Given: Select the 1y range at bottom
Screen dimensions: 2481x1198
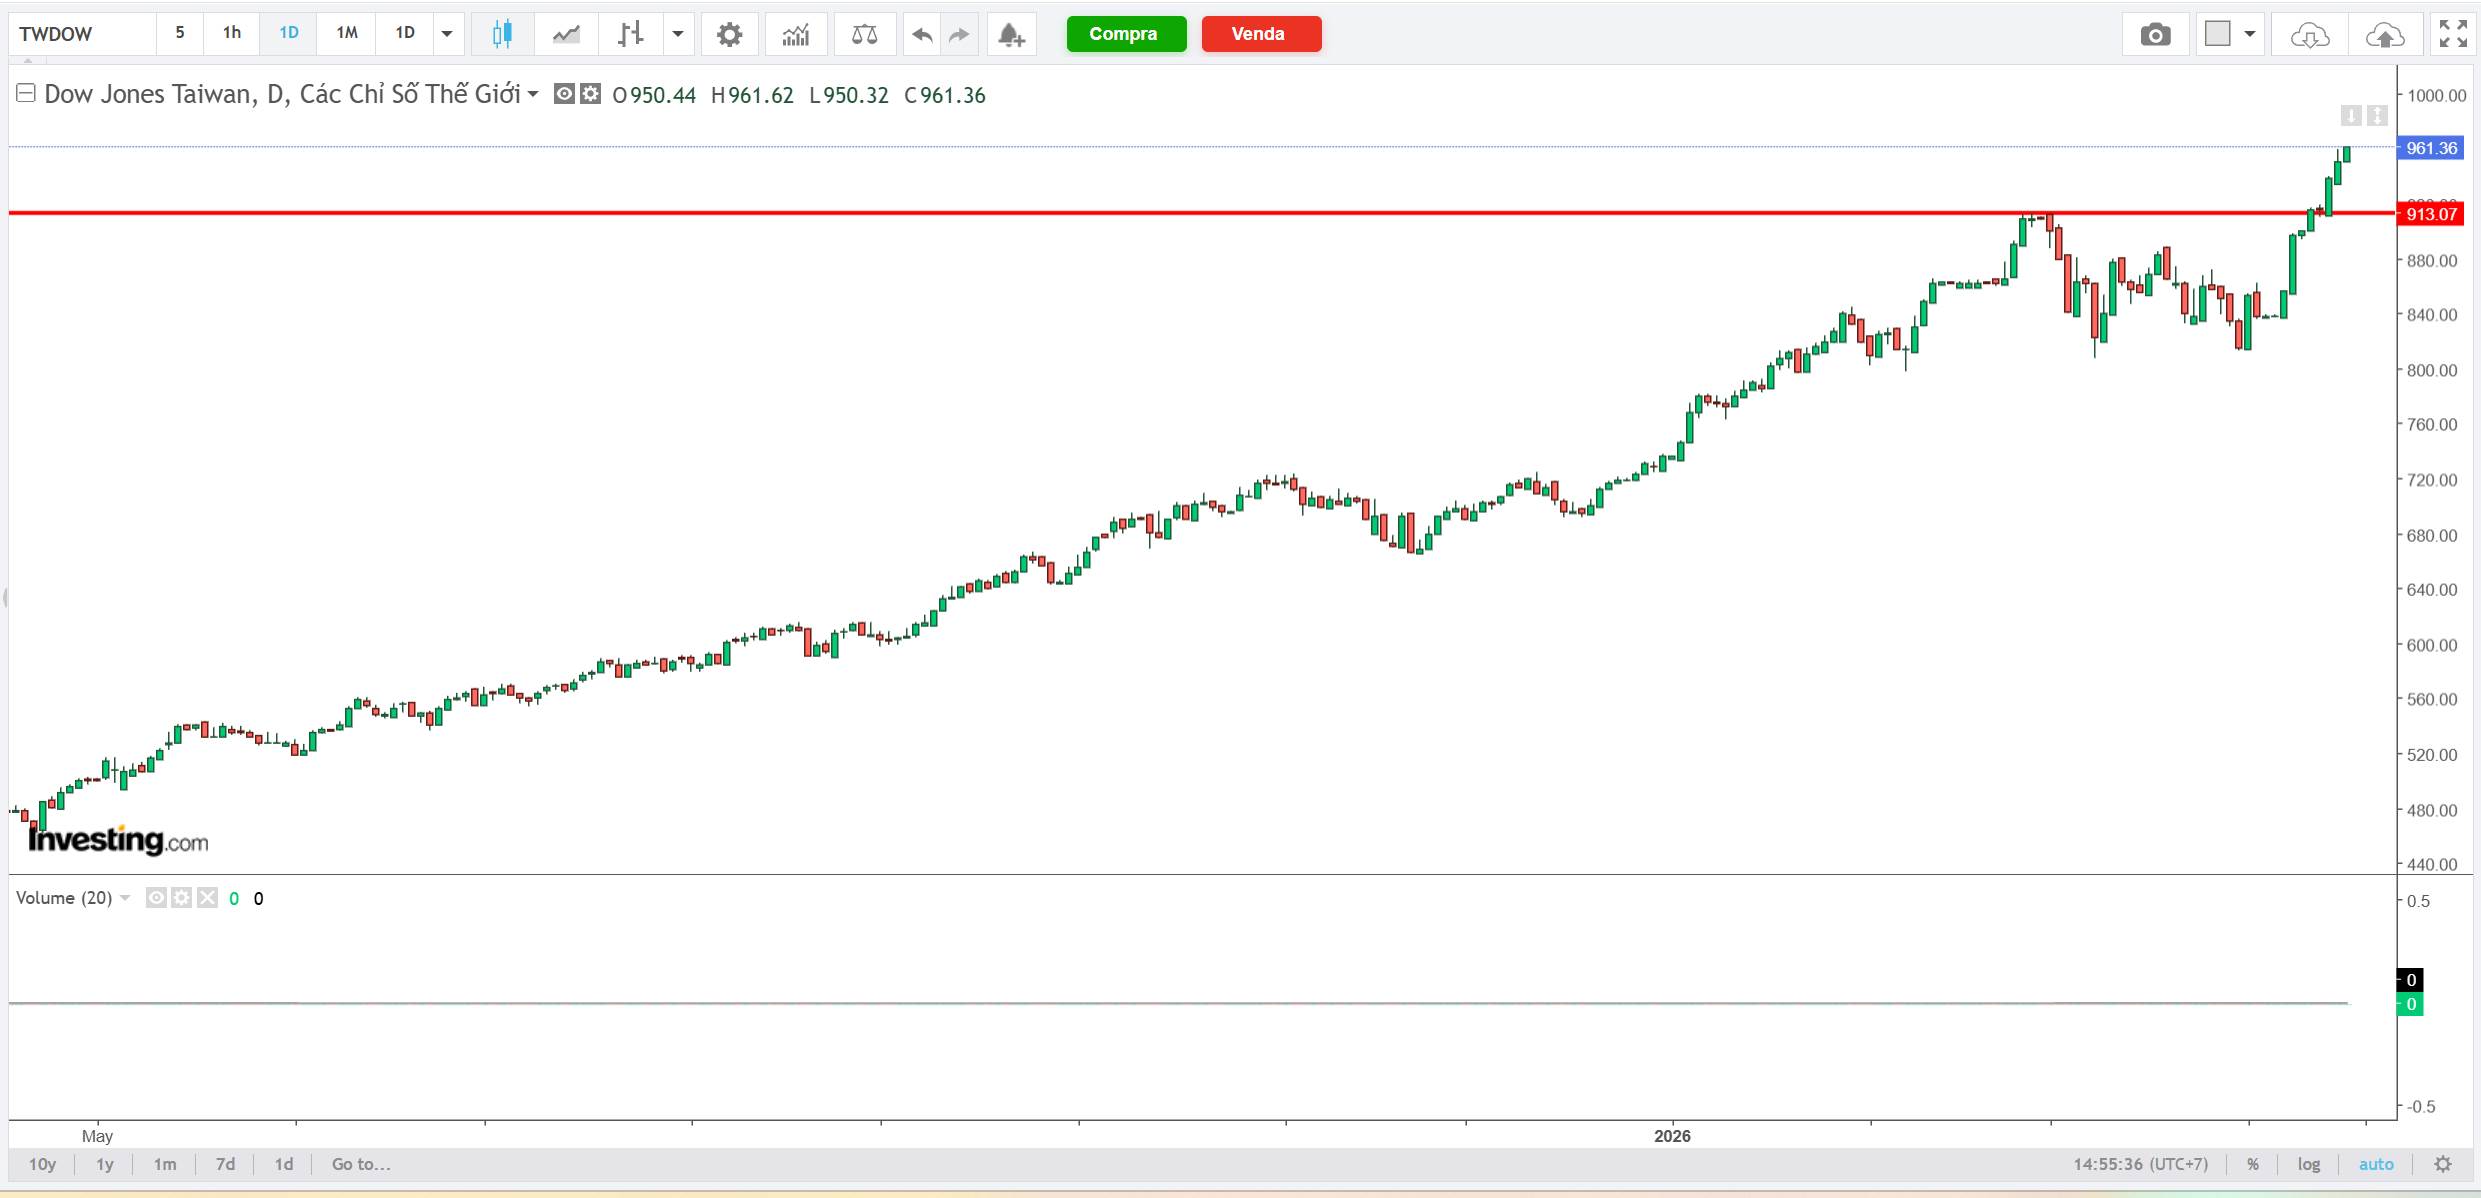Looking at the screenshot, I should [x=104, y=1164].
